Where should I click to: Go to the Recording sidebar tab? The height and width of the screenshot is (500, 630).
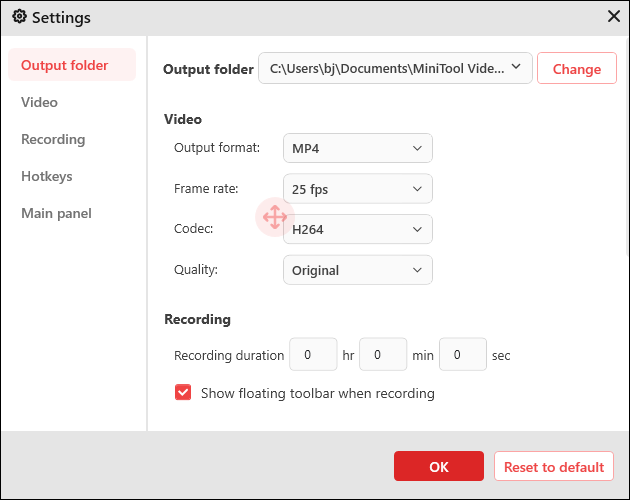click(53, 139)
